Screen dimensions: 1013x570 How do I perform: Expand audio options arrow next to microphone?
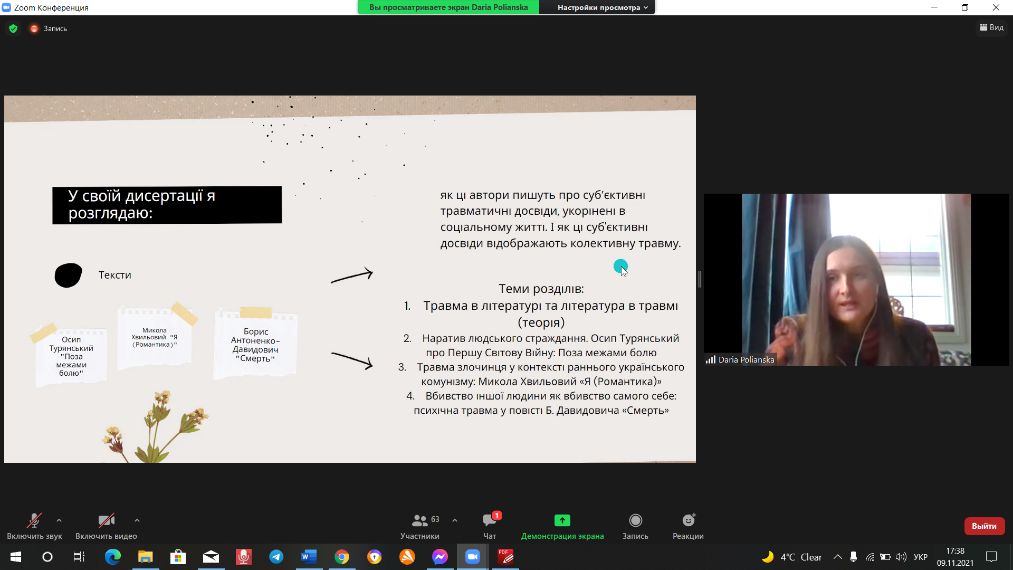tap(59, 520)
